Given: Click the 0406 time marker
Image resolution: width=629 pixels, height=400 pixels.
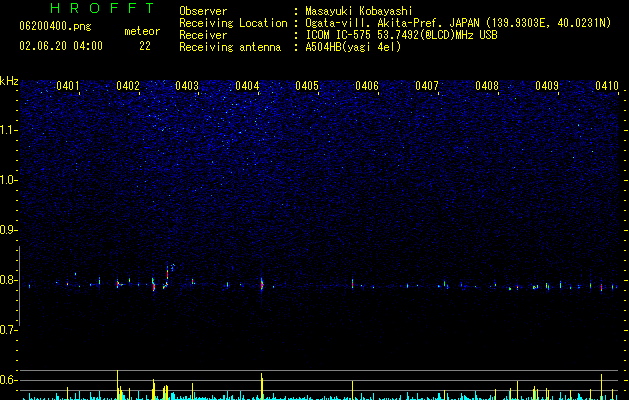Looking at the screenshot, I should pyautogui.click(x=367, y=86).
